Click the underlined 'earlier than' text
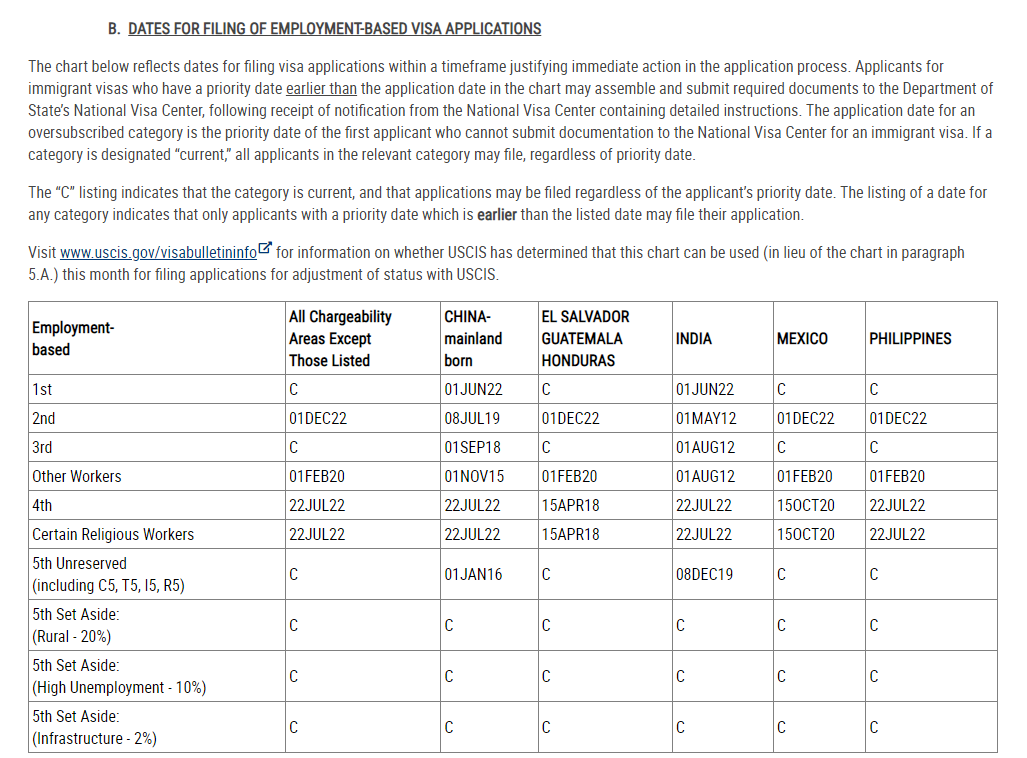 click(x=322, y=88)
